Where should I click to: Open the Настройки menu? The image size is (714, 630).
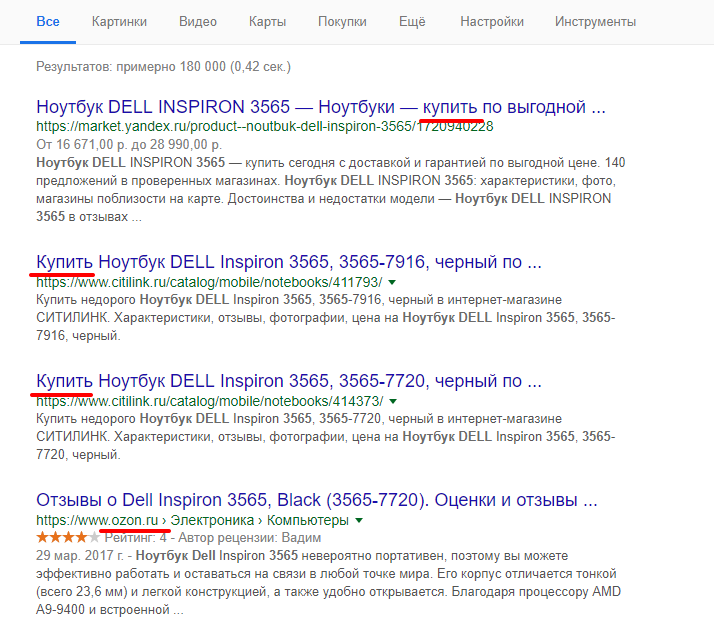click(x=492, y=21)
